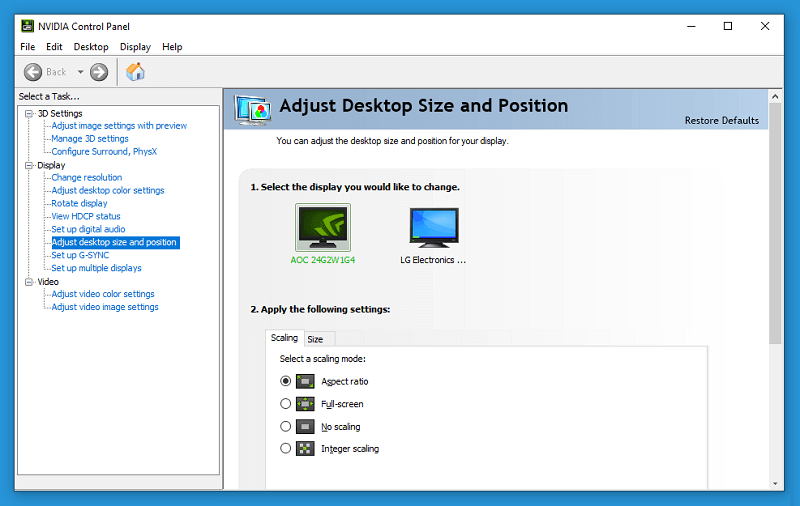
Task: Open Set up G-SYNC
Action: tap(80, 255)
